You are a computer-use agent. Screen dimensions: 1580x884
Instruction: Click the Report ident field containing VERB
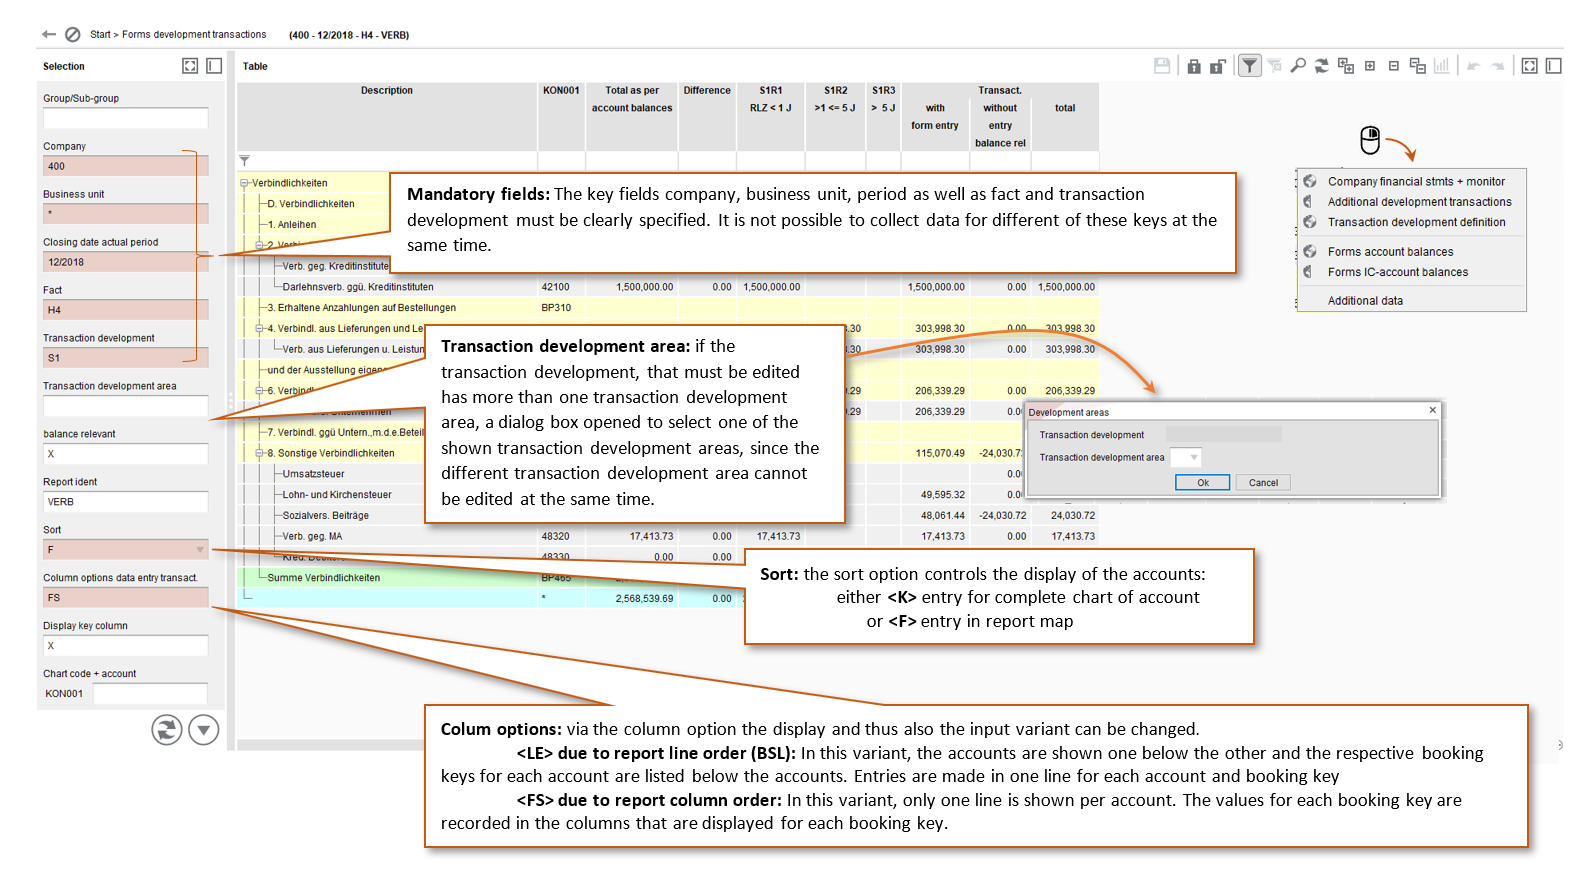pos(126,502)
